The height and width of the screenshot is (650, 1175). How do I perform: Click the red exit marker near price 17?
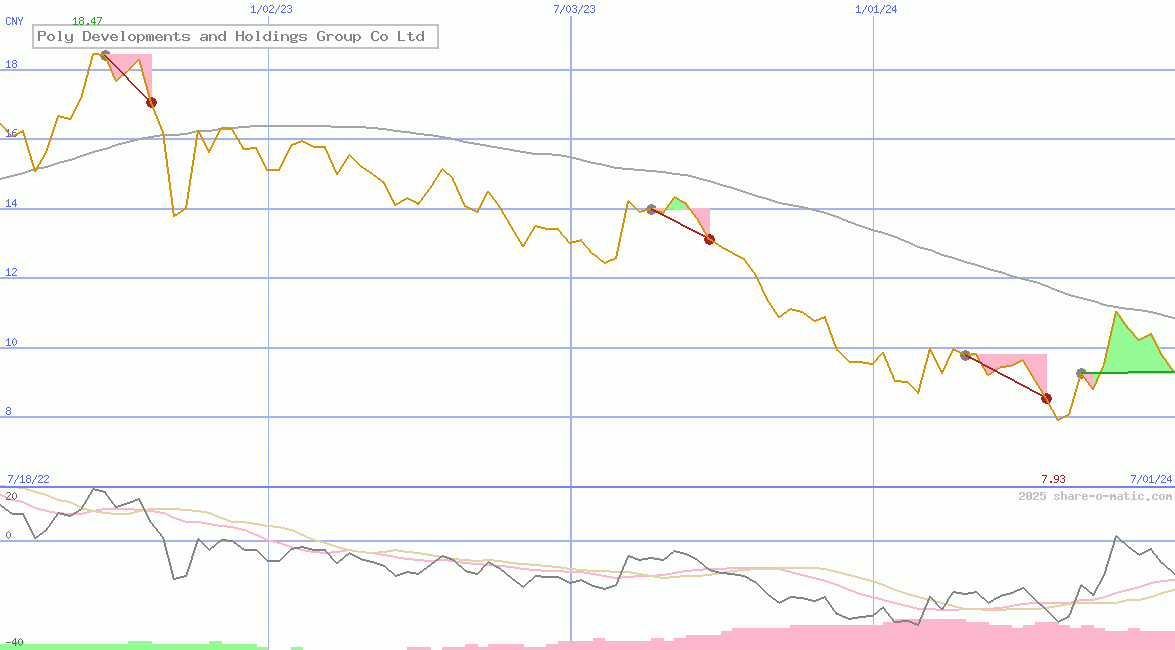pyautogui.click(x=151, y=102)
